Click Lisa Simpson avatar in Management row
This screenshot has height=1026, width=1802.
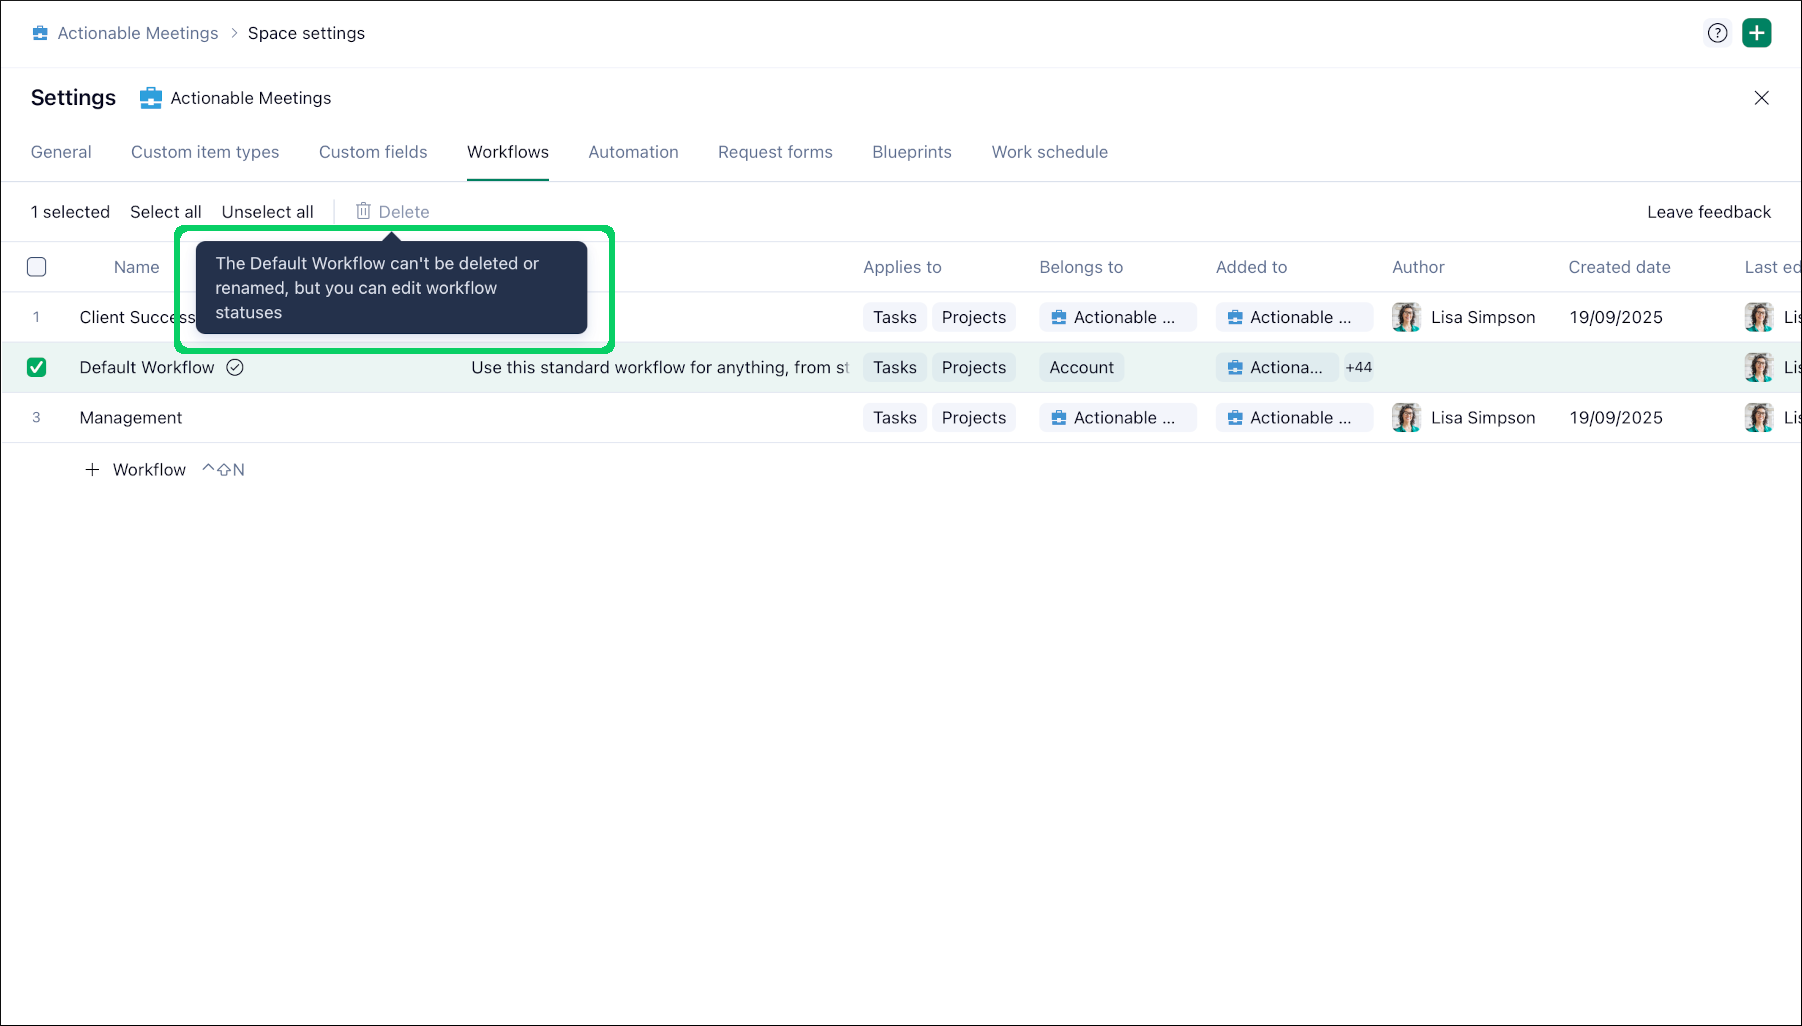[1406, 417]
